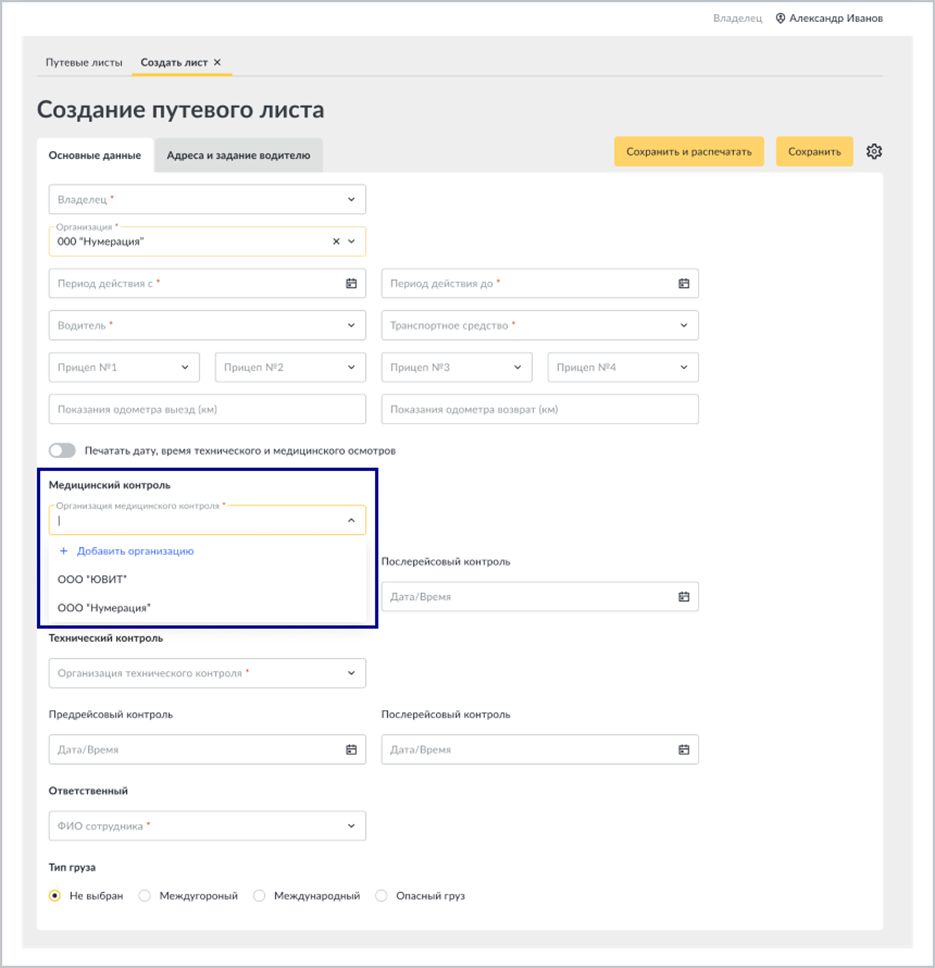Open the Адреса и задание водителю tab

point(238,156)
